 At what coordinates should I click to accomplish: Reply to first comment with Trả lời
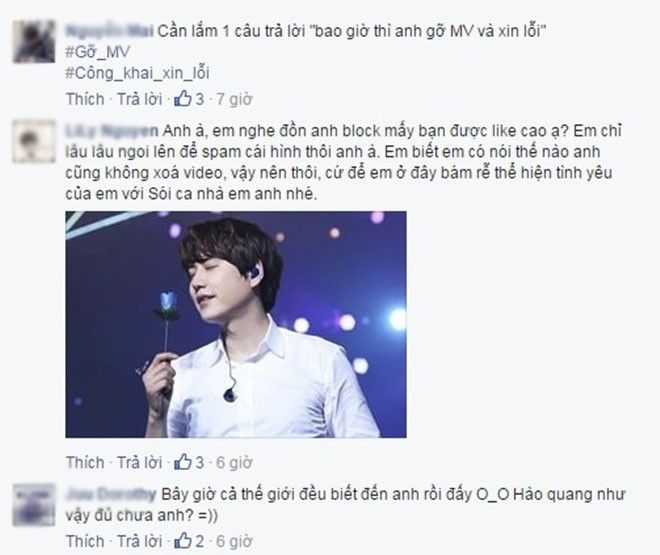coord(139,99)
